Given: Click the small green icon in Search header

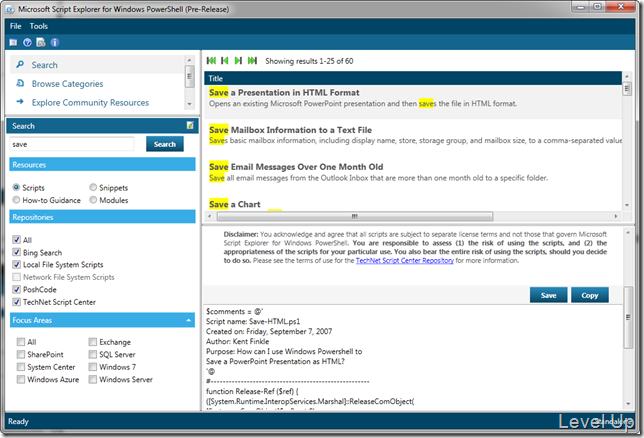Looking at the screenshot, I should pyautogui.click(x=190, y=125).
